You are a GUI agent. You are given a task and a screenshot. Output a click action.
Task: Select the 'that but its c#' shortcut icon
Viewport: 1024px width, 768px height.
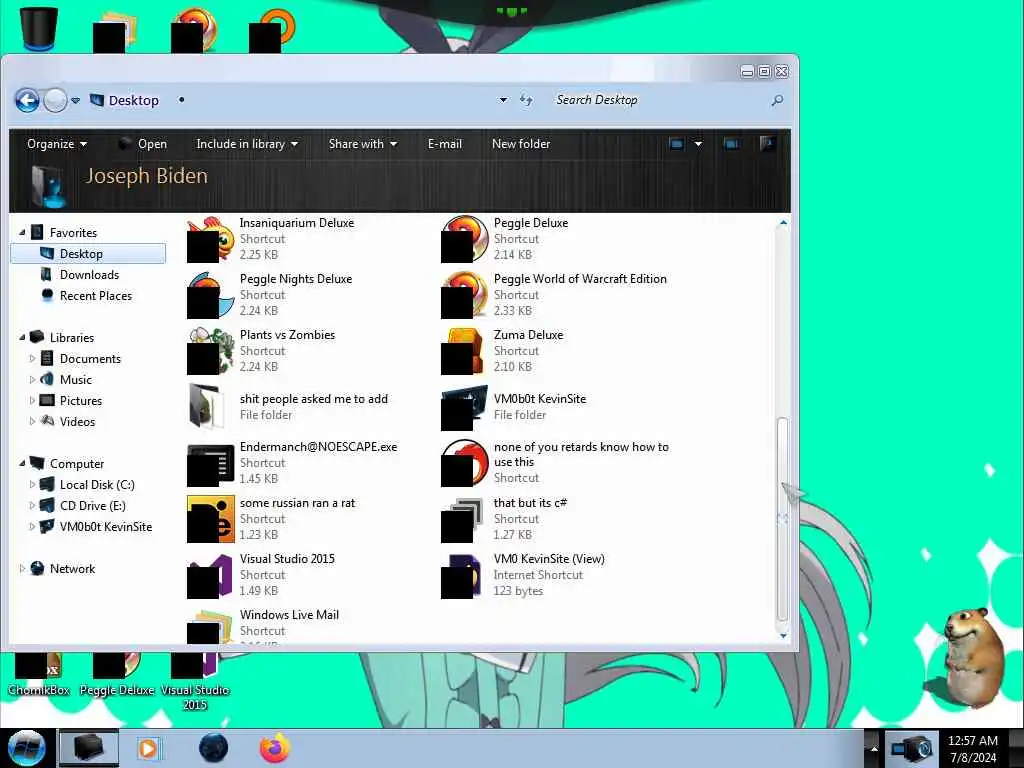point(464,519)
